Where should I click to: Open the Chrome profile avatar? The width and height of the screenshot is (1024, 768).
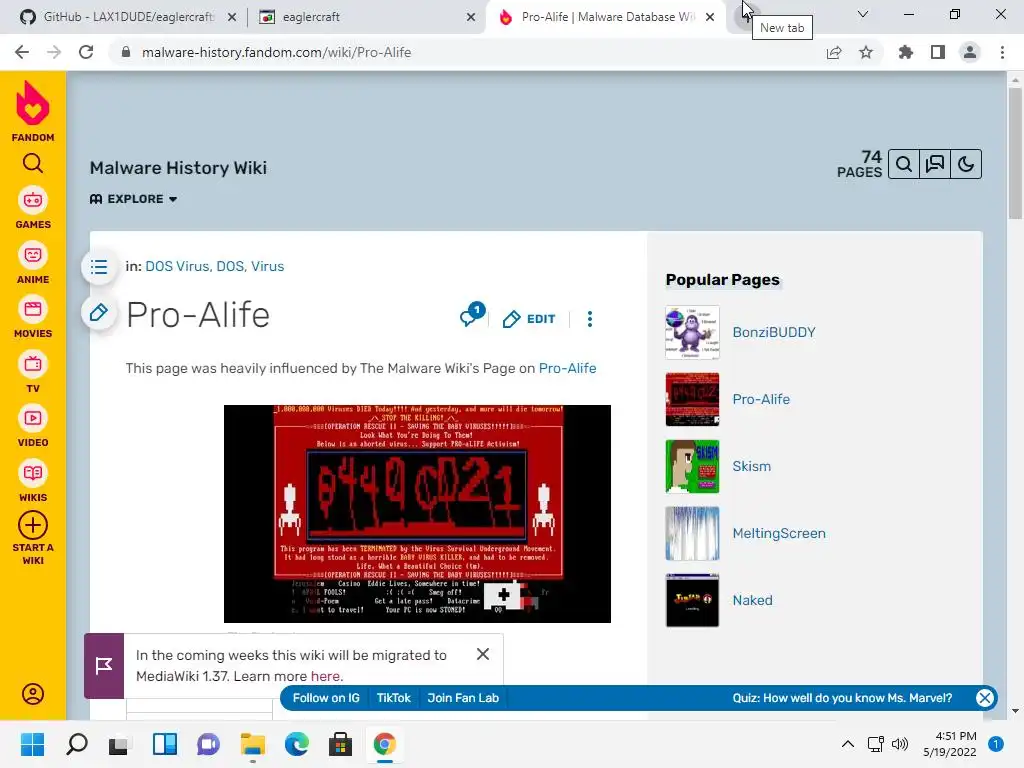click(970, 52)
